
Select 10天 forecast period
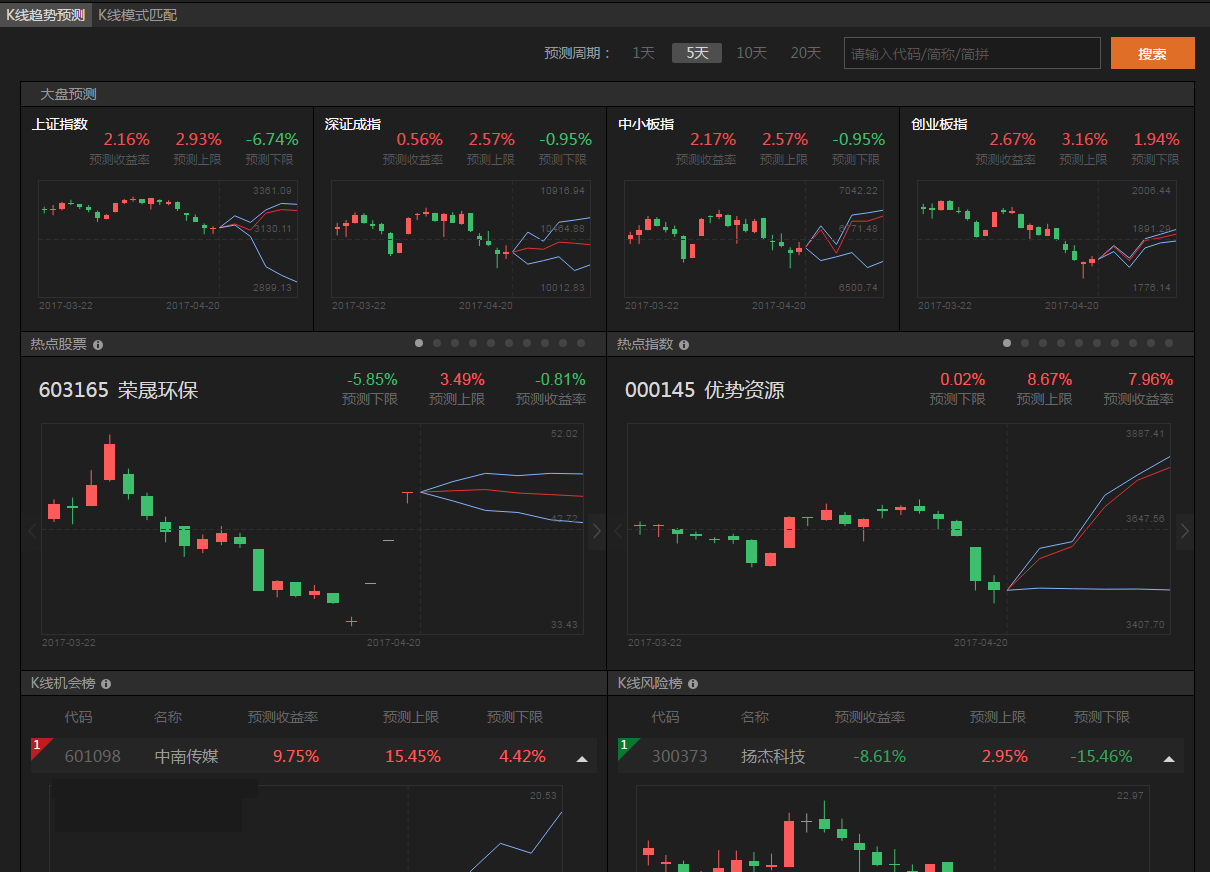pyautogui.click(x=752, y=53)
